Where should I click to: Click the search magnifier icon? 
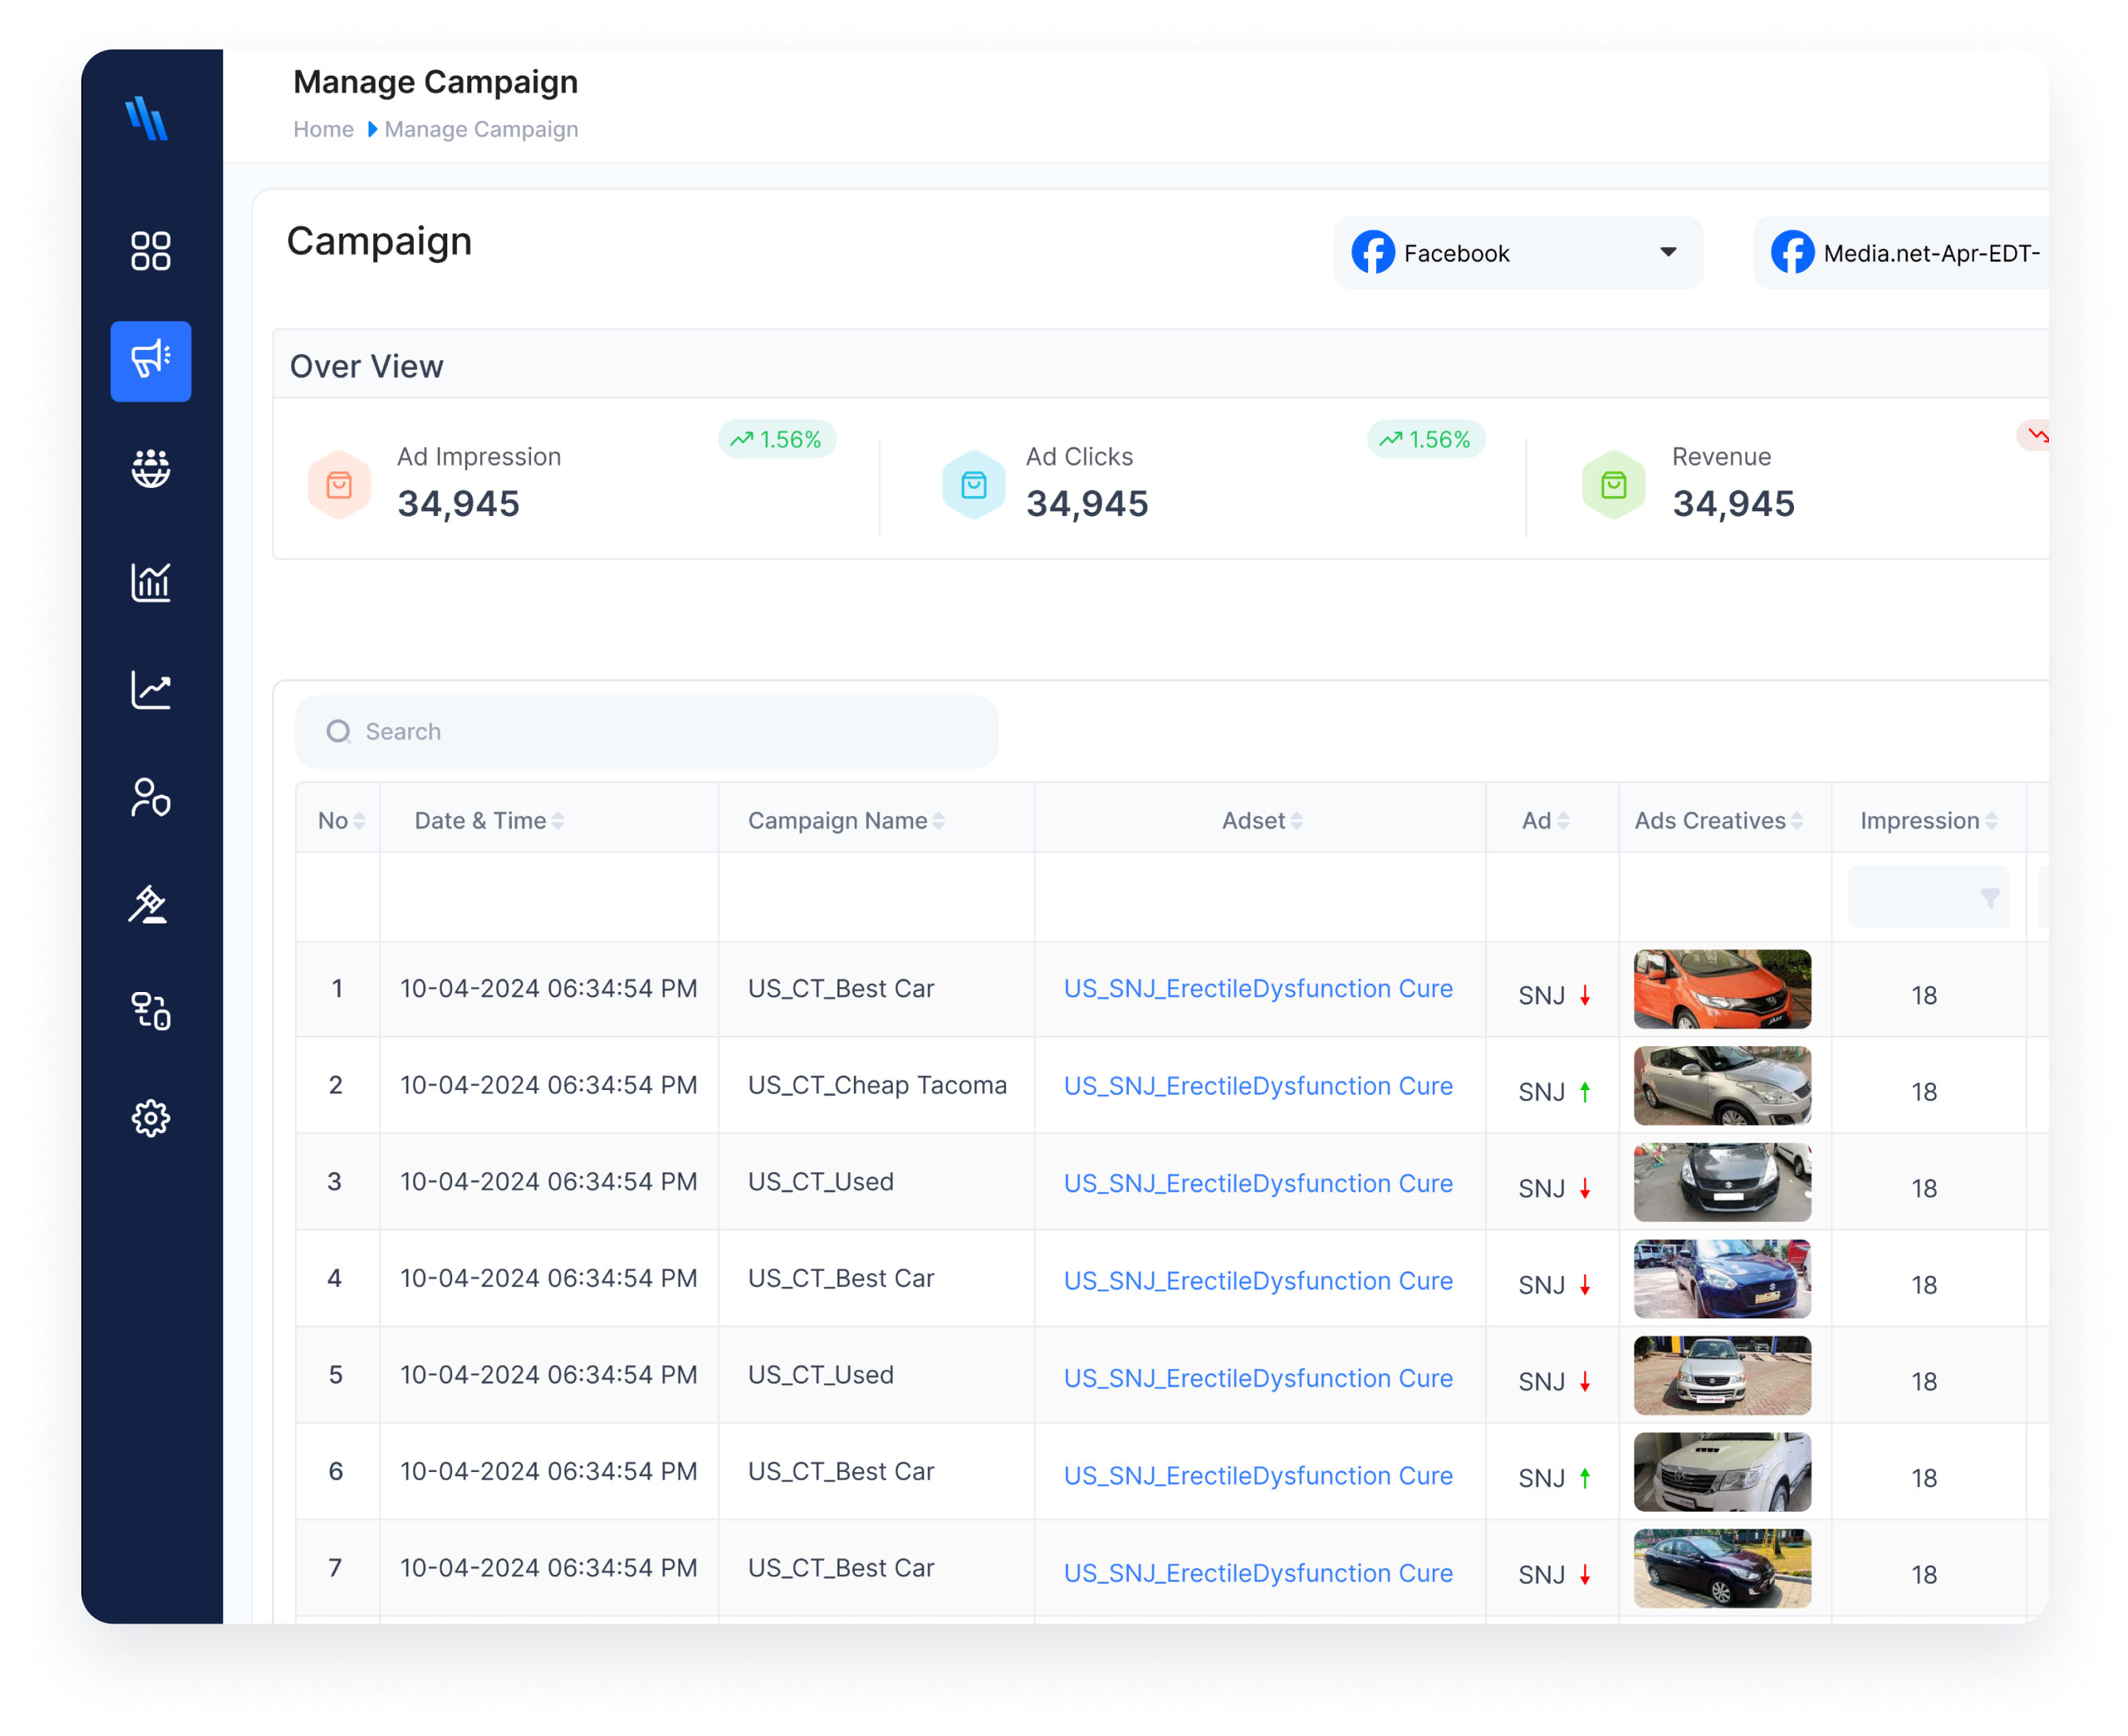click(339, 731)
